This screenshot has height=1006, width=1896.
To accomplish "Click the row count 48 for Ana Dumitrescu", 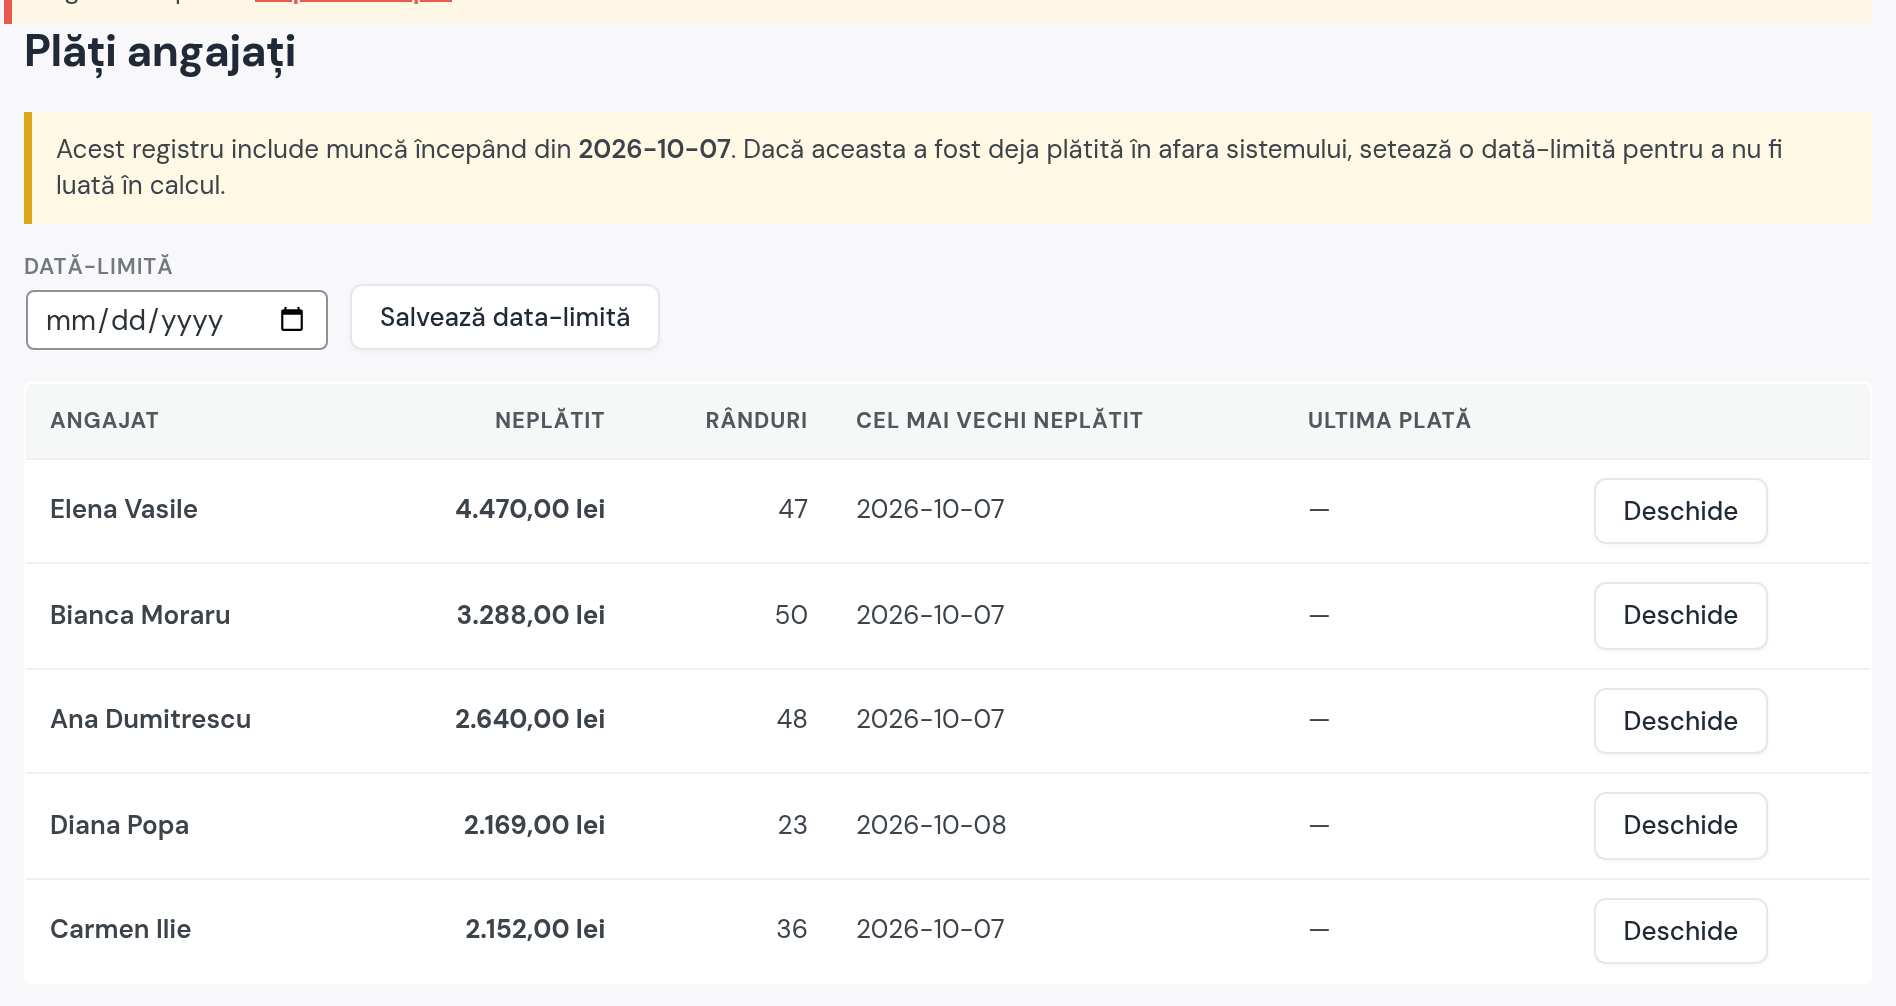I will coord(792,719).
